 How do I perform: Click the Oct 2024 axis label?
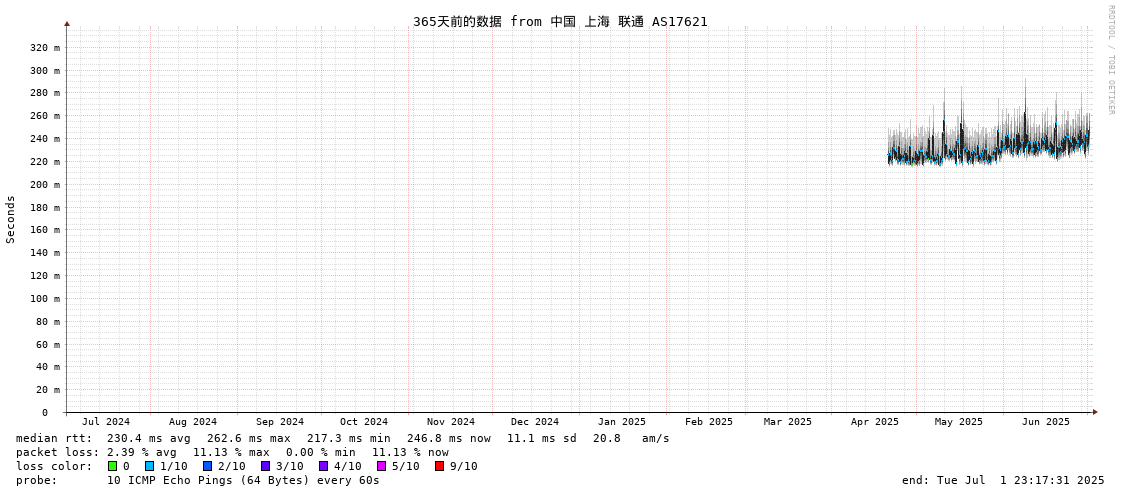tap(364, 422)
